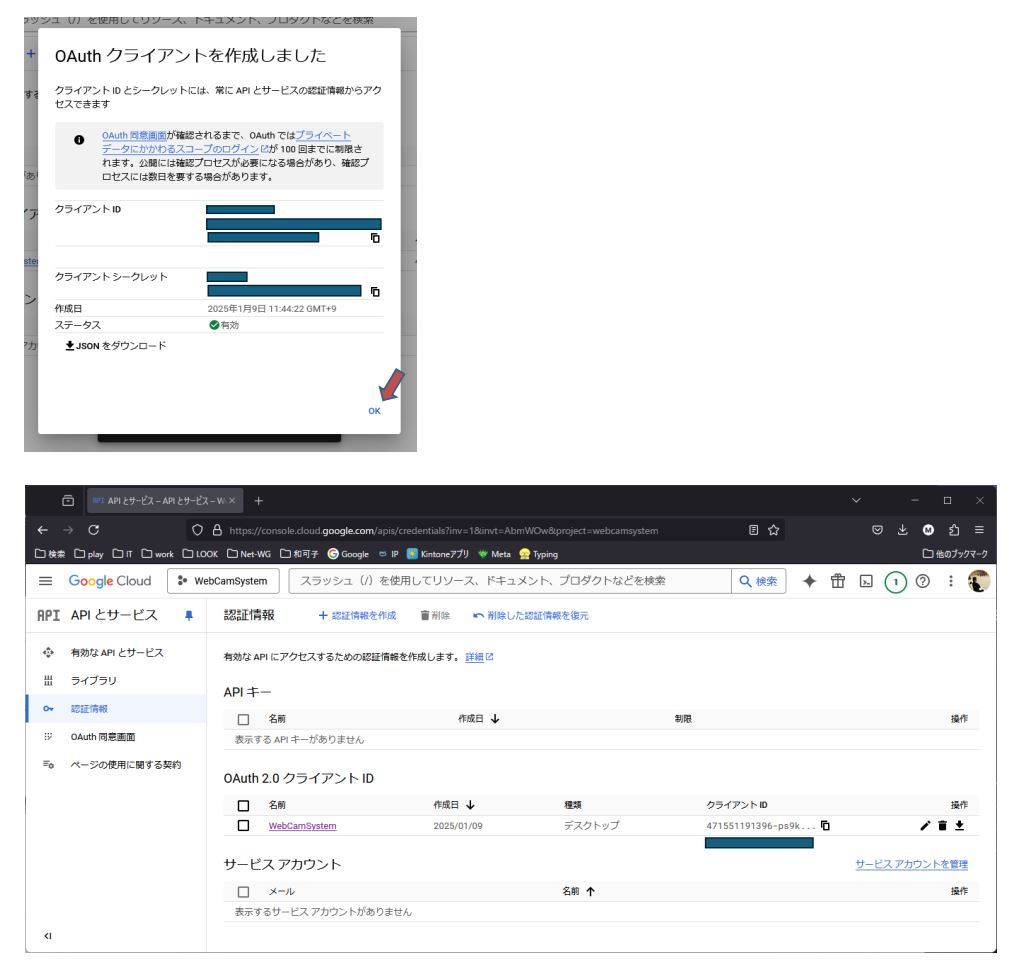Image resolution: width=1024 pixels, height=973 pixels.
Task: Check the API キー header checkbox
Action: pyautogui.click(x=244, y=719)
